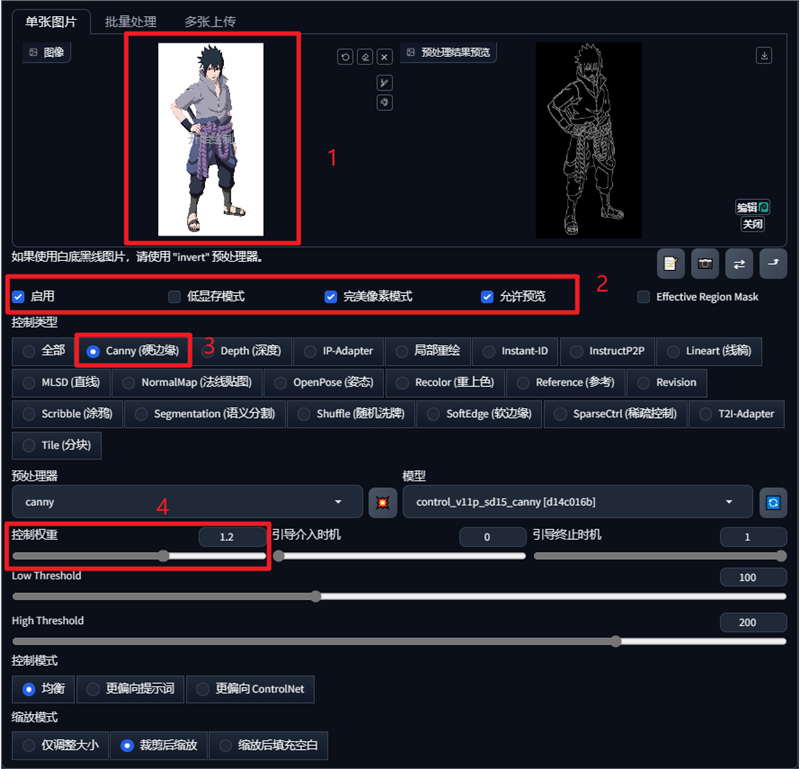Click the 控制权重 value input field
Image resolution: width=800 pixels, height=769 pixels.
pos(226,537)
